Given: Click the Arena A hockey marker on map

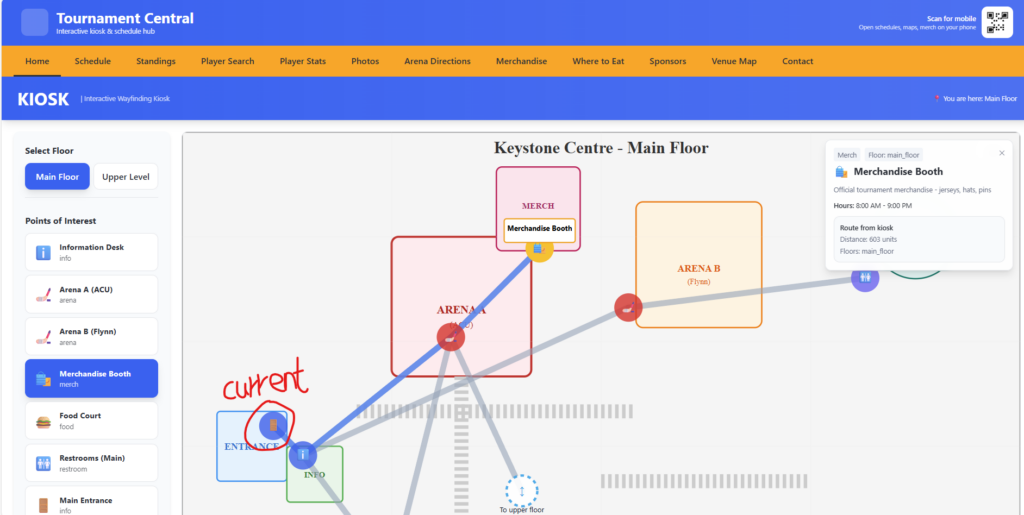Looking at the screenshot, I should click(451, 337).
